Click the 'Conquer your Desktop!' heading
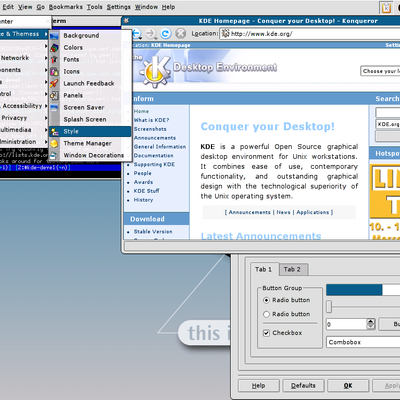The image size is (400, 400). click(267, 127)
